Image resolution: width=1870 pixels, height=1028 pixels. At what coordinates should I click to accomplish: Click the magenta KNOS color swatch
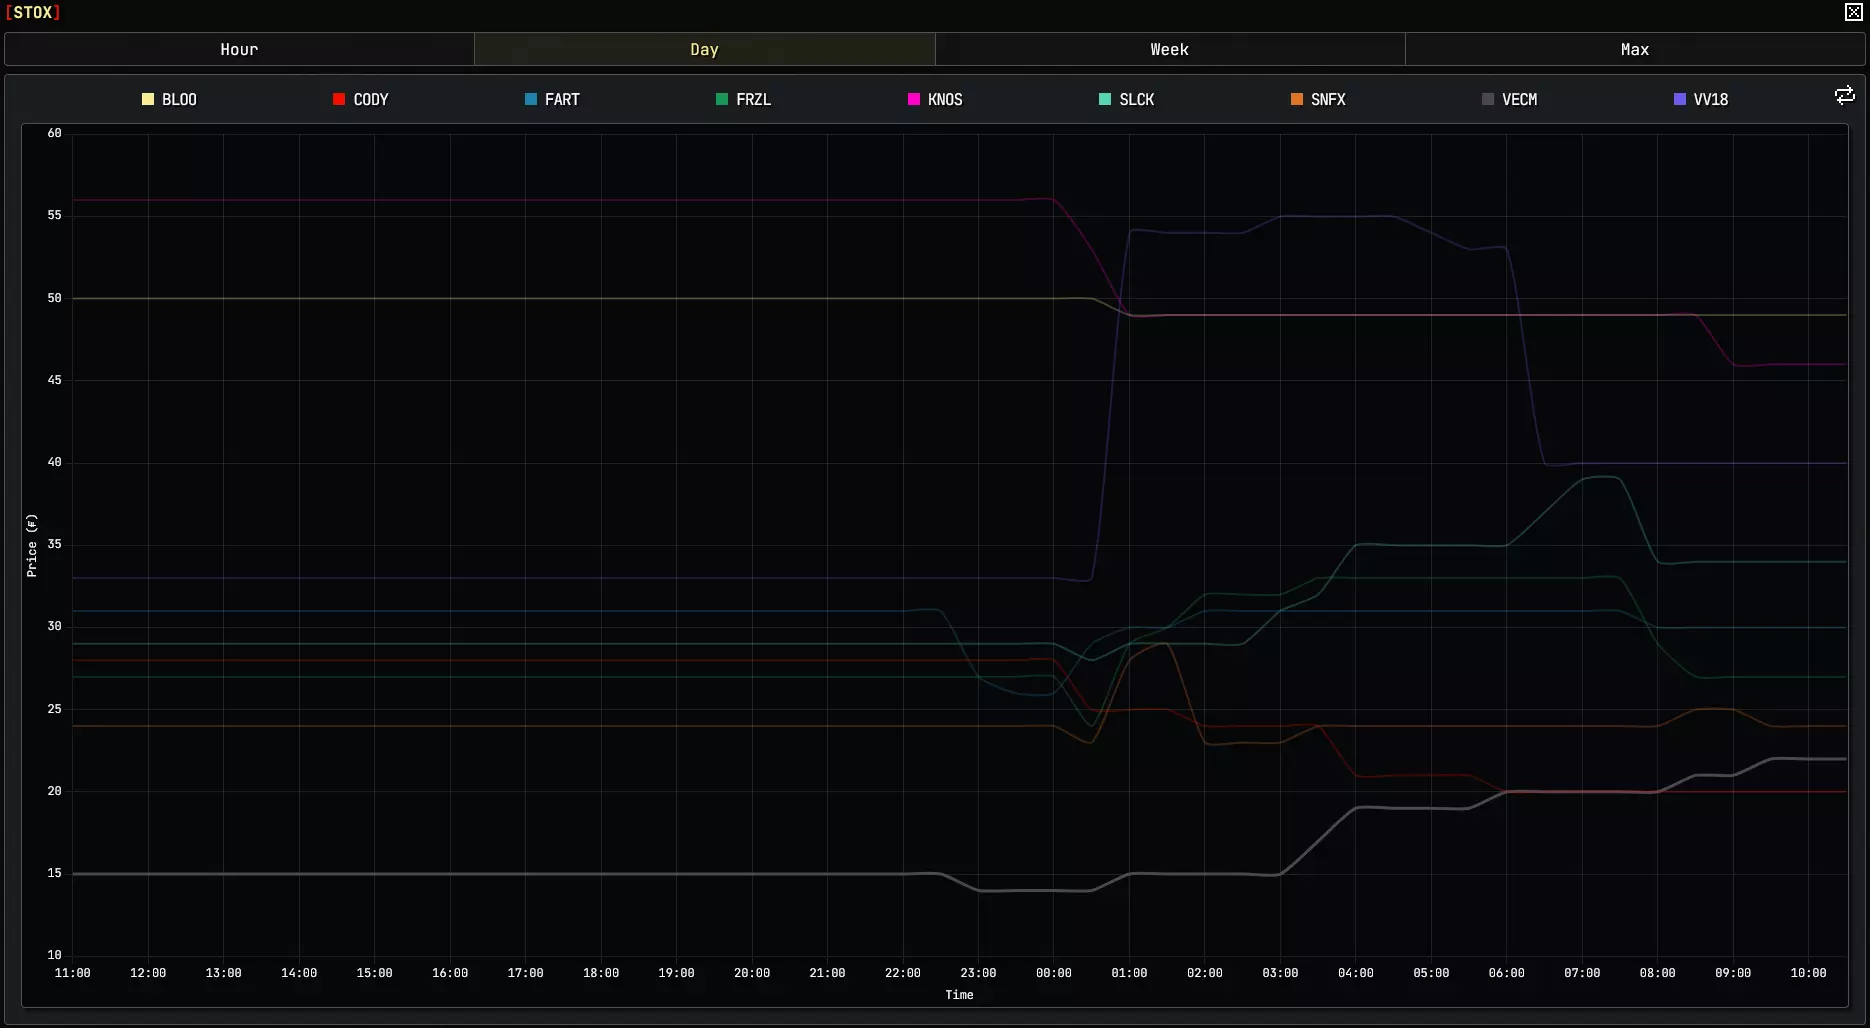[913, 99]
